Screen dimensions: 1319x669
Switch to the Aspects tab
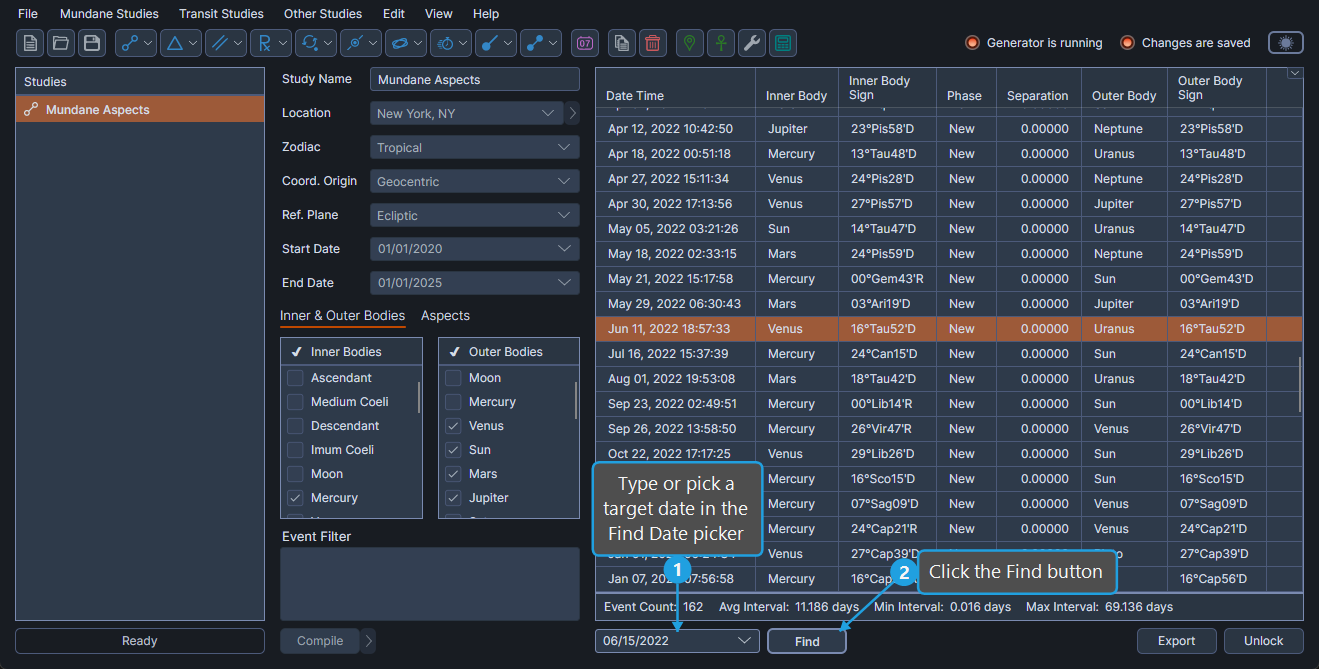(x=445, y=316)
